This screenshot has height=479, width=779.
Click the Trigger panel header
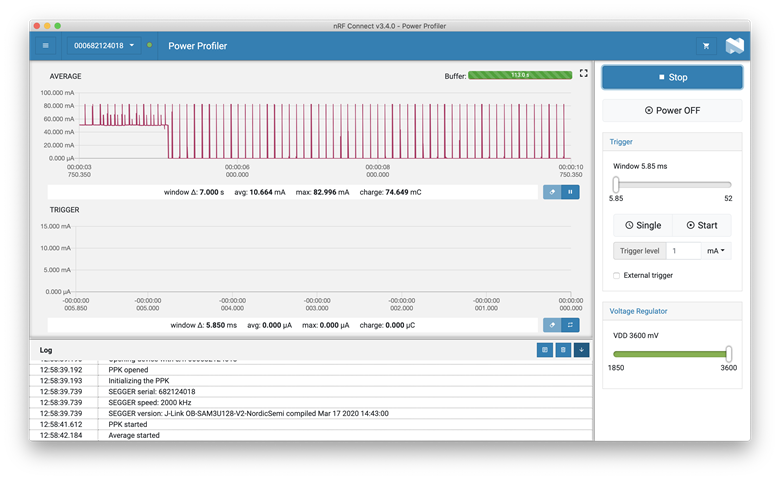tap(672, 142)
